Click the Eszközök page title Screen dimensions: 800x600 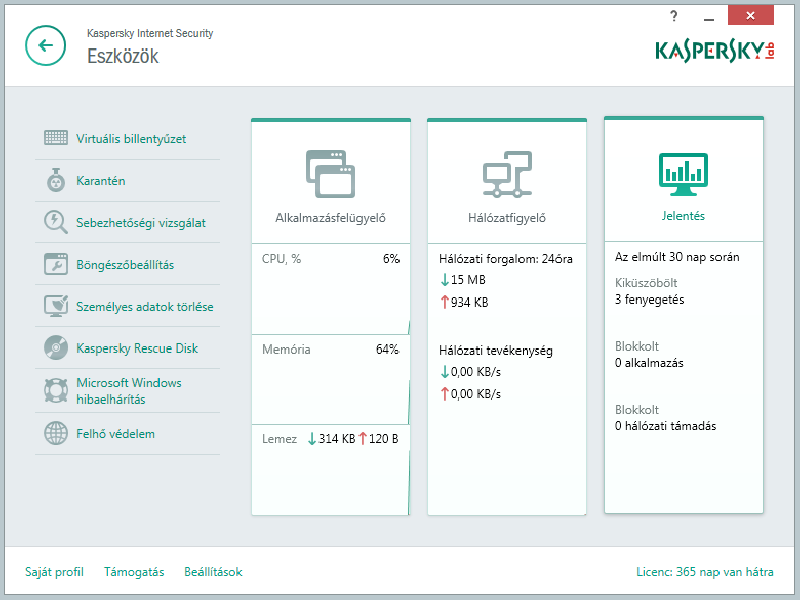coord(122,56)
